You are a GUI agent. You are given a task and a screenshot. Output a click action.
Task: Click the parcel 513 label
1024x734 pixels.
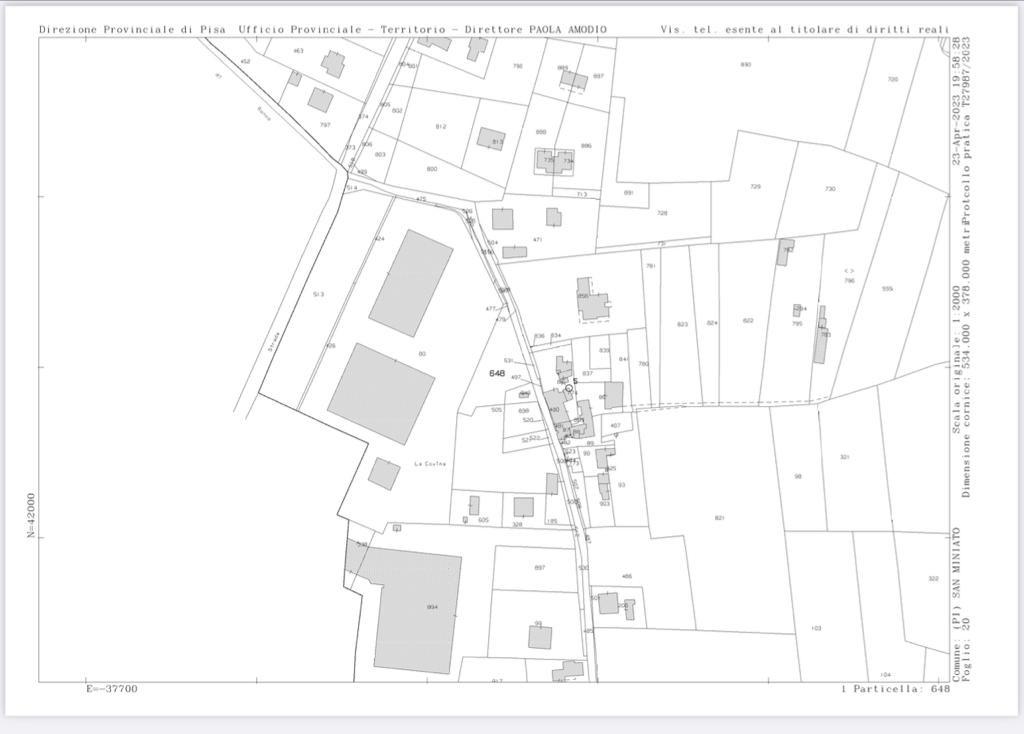point(318,294)
